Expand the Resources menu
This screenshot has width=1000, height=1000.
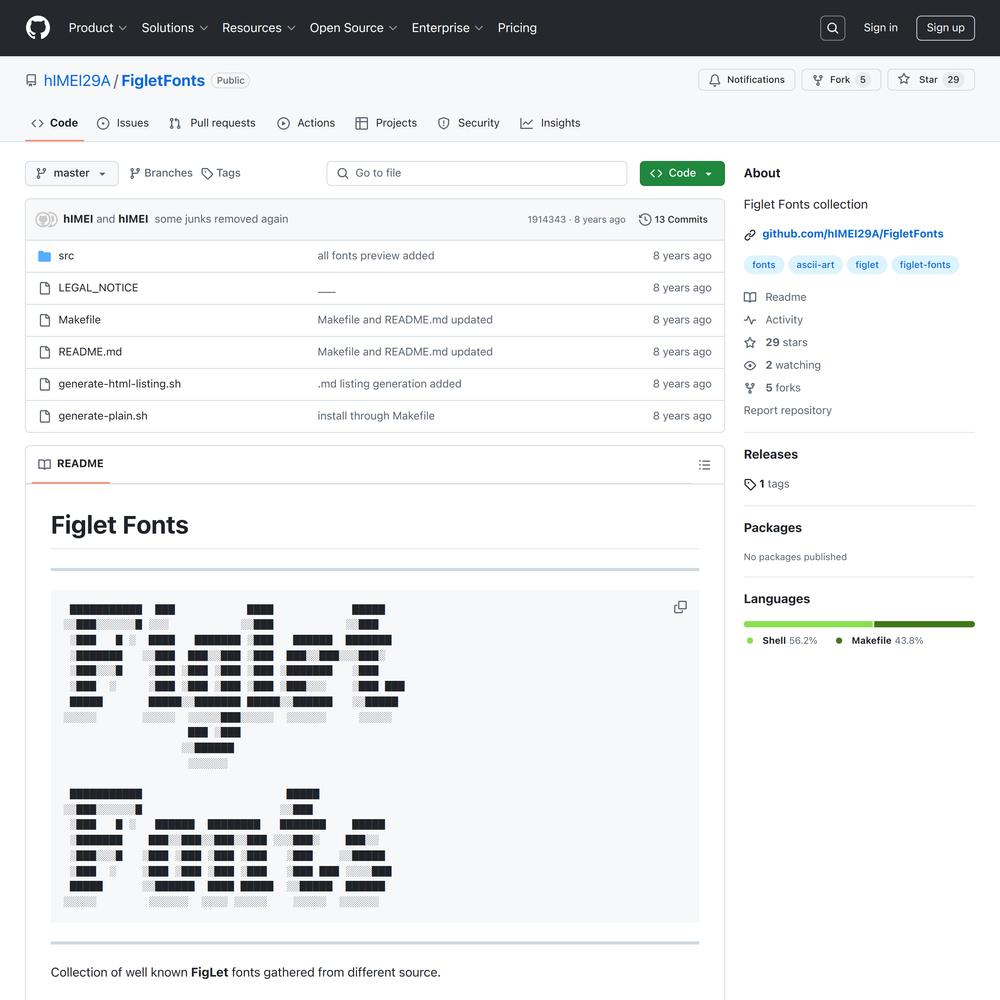[258, 28]
